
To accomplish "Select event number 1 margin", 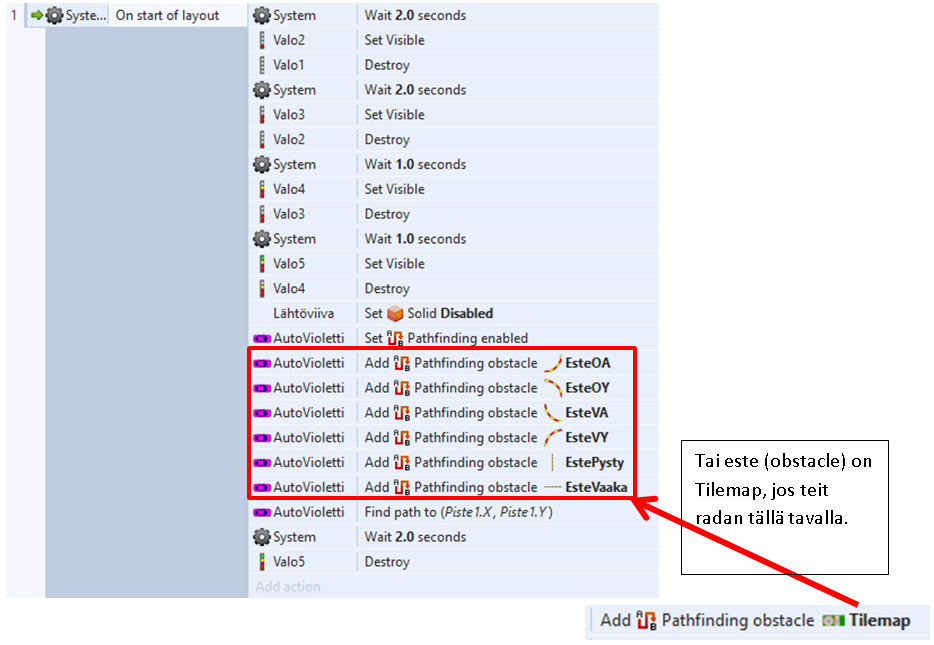I will (x=14, y=16).
